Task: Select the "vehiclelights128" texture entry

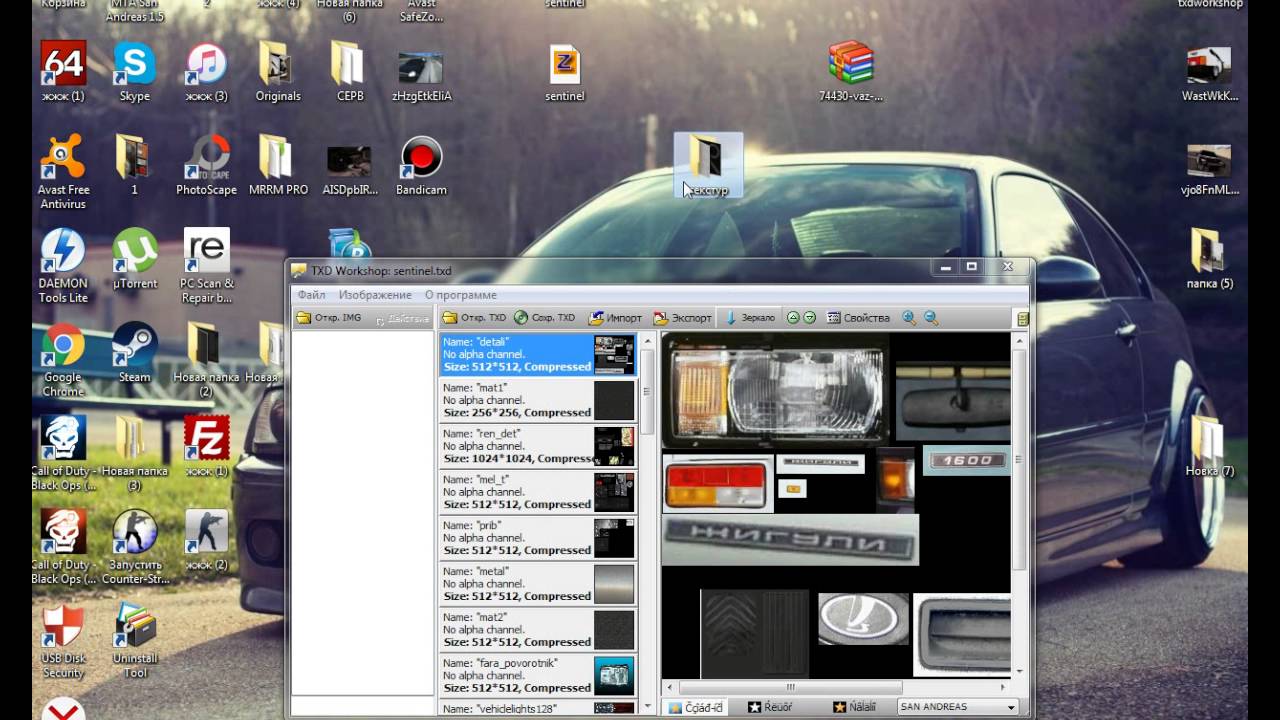Action: pos(538,708)
